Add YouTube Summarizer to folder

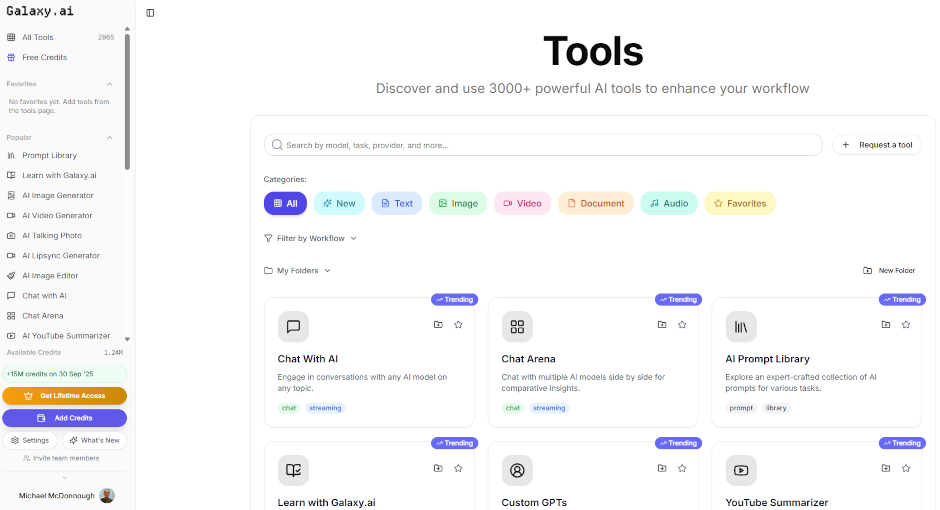click(886, 469)
